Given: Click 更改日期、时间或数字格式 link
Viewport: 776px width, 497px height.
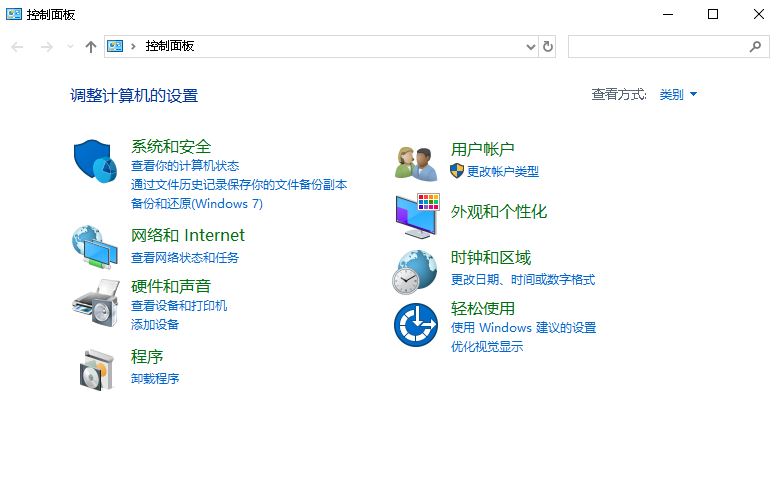Looking at the screenshot, I should [x=523, y=280].
